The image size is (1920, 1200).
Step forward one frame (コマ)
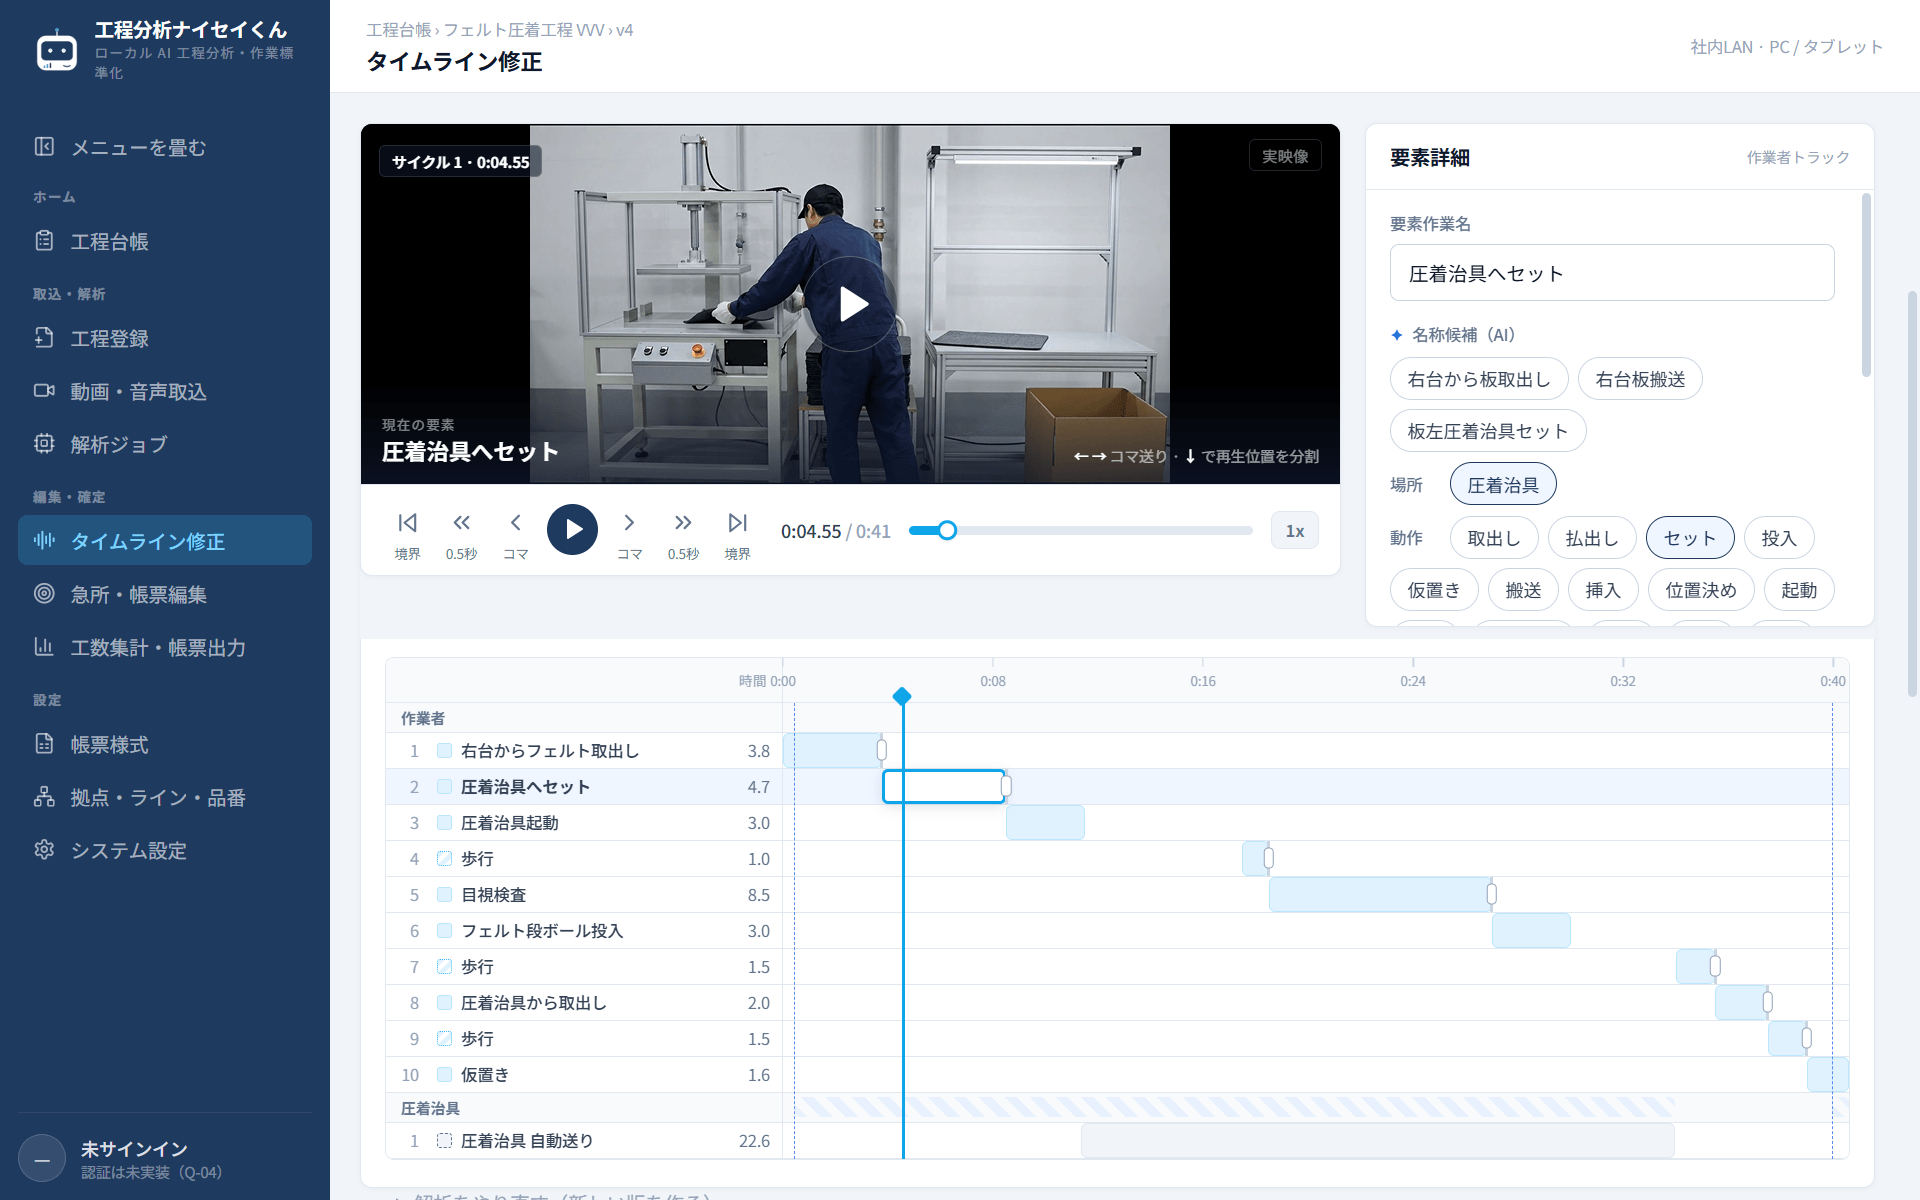point(629,534)
